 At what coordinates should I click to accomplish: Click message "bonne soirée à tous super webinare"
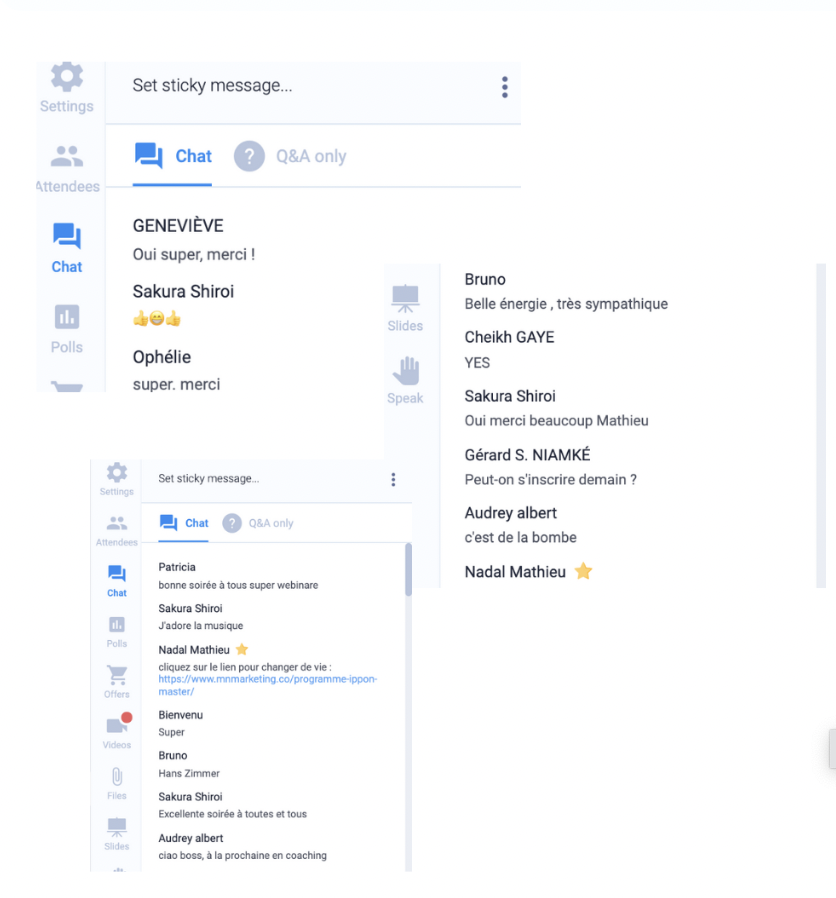point(238,585)
